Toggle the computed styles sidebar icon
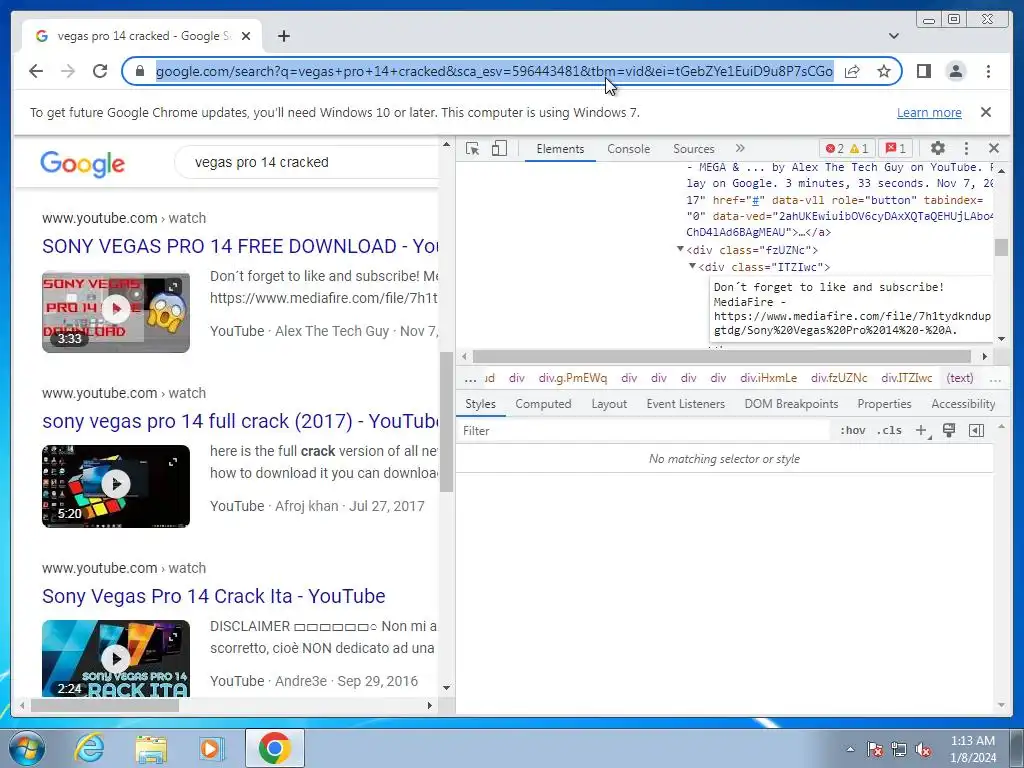The height and width of the screenshot is (768, 1024). [x=976, y=430]
